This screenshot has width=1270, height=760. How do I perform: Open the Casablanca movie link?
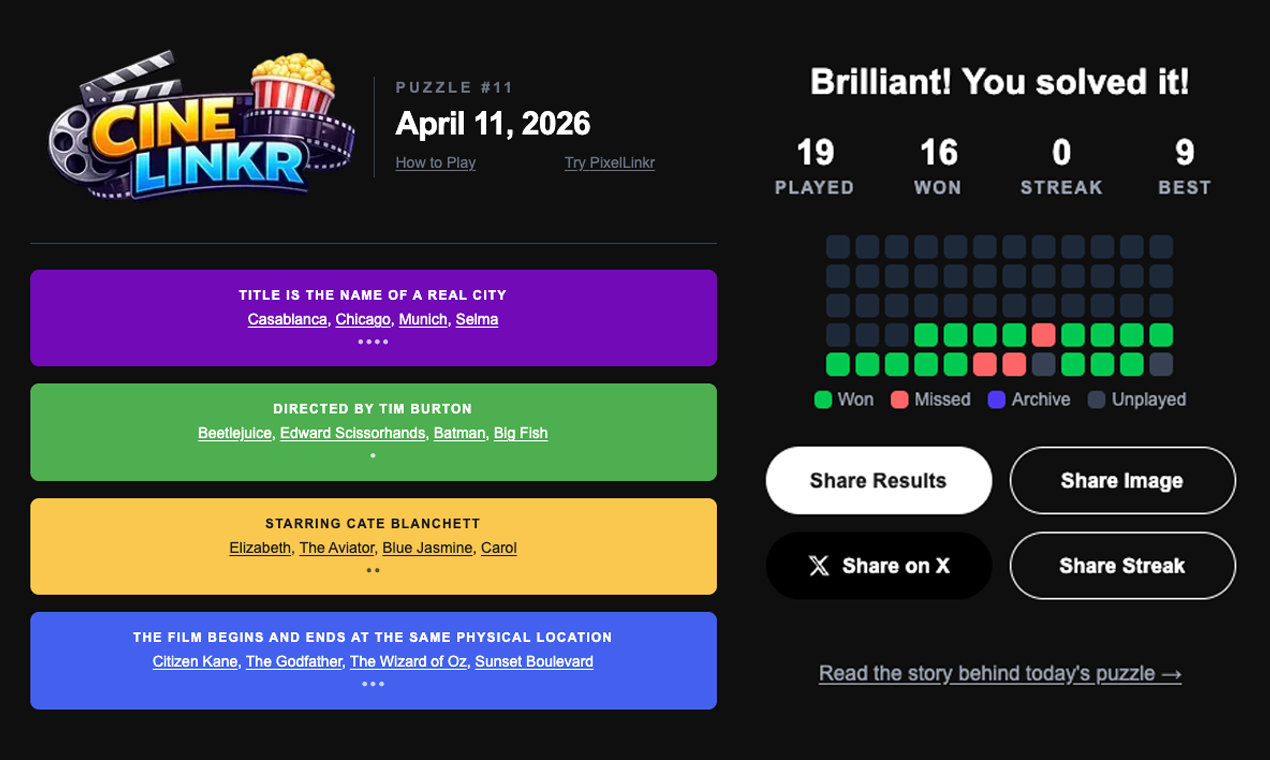click(287, 320)
